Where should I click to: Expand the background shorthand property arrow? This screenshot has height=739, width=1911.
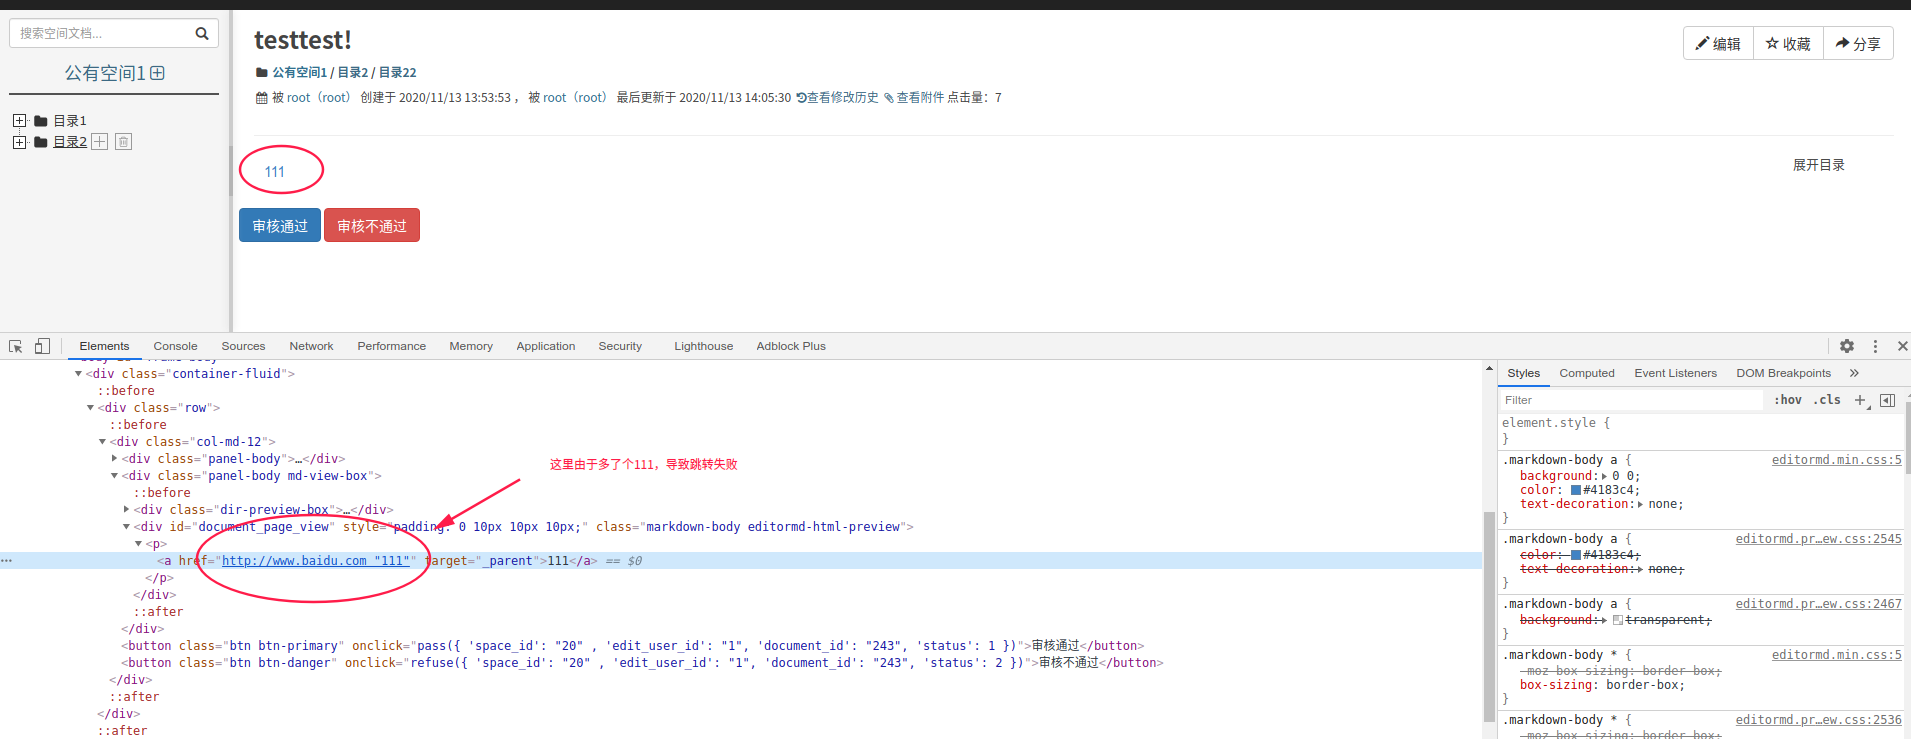click(1605, 476)
